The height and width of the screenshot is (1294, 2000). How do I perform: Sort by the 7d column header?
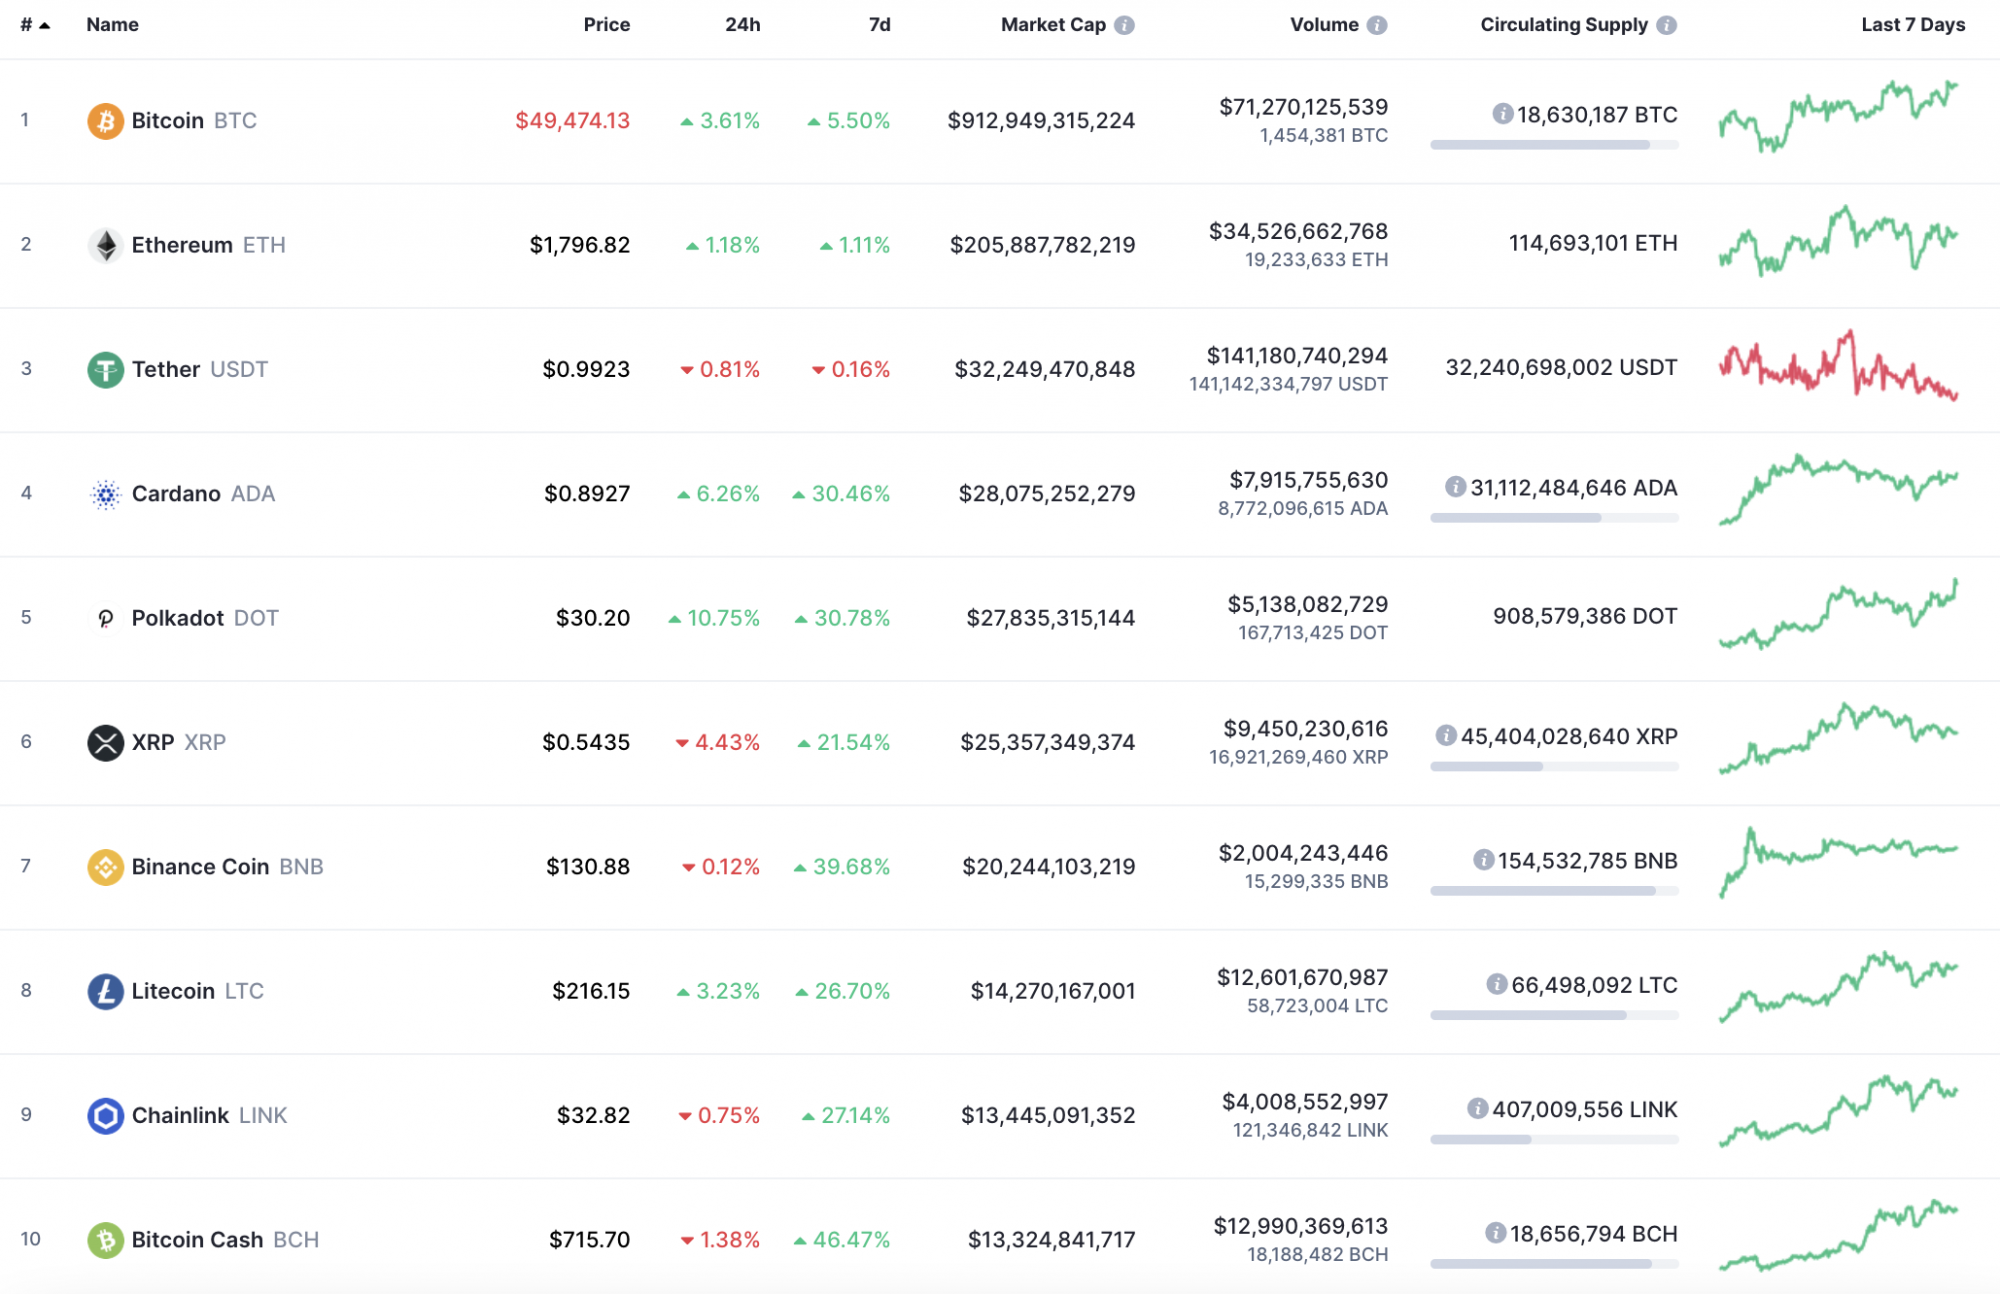tap(879, 25)
